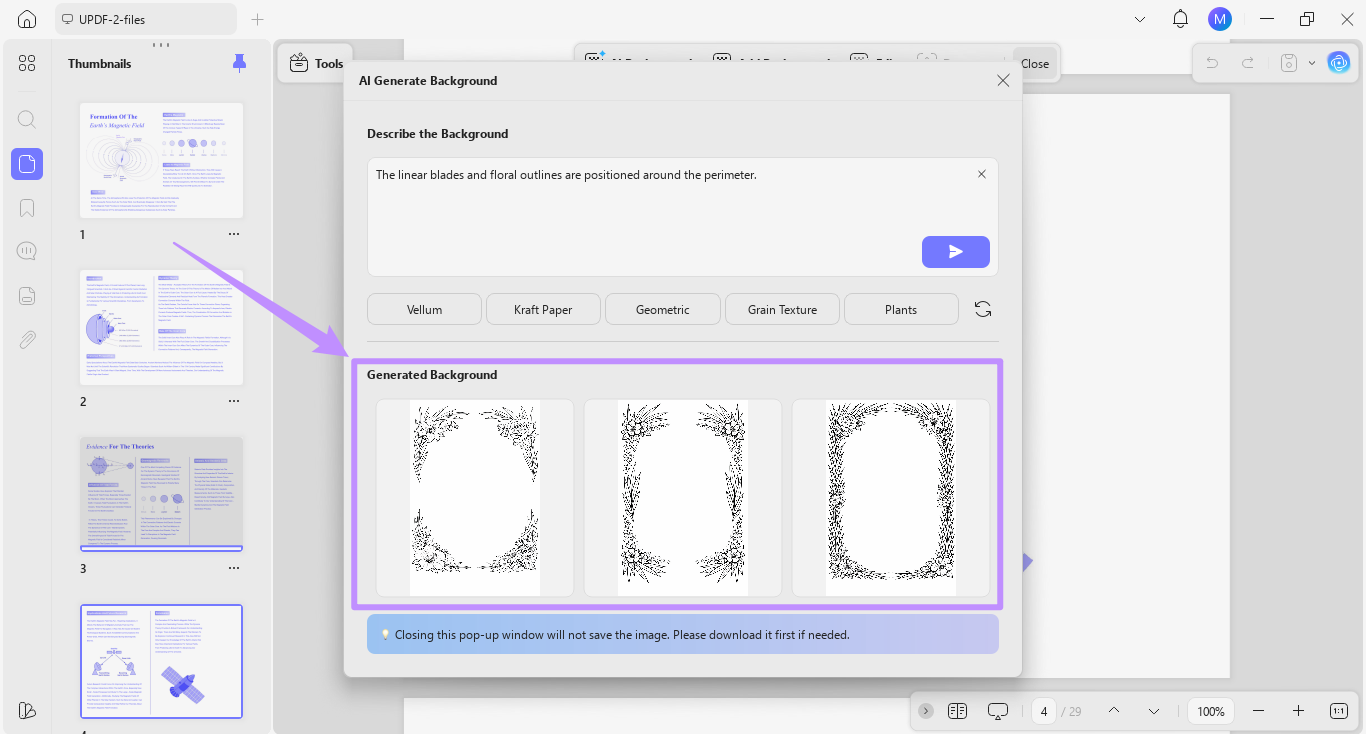This screenshot has width=1366, height=734.
Task: Click the Close button in top toolbar
Action: click(x=1034, y=63)
